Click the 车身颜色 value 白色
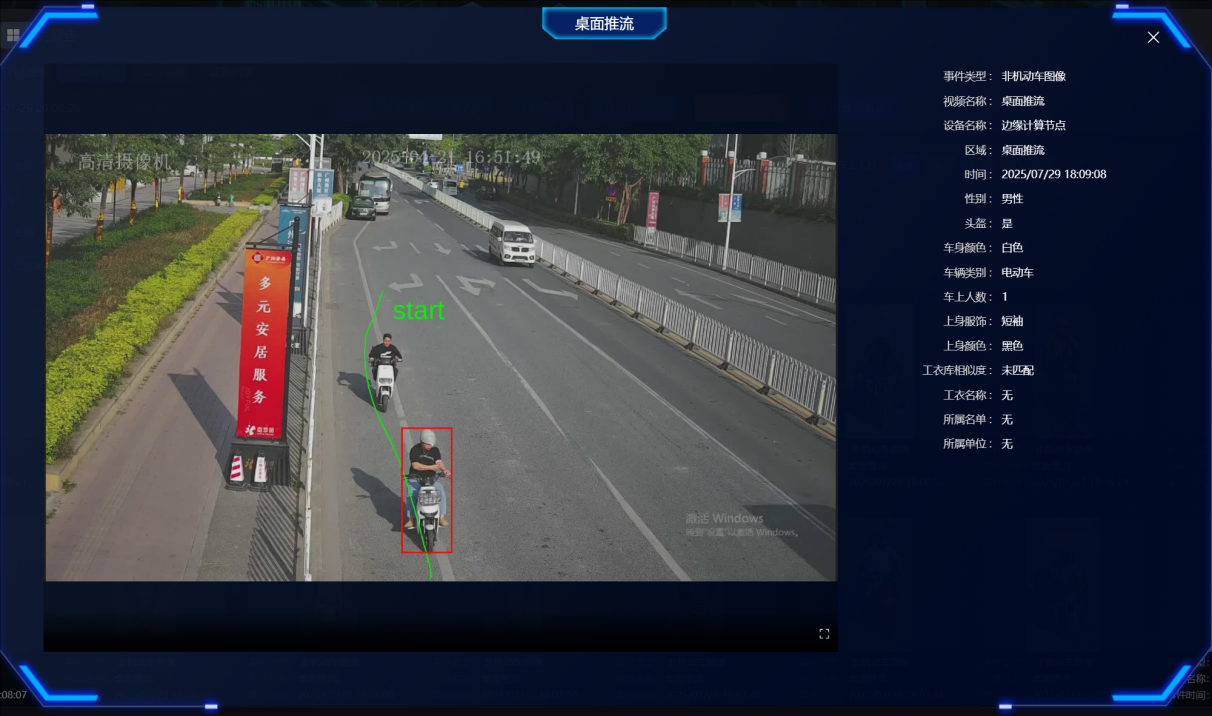The width and height of the screenshot is (1212, 716). [x=1012, y=248]
